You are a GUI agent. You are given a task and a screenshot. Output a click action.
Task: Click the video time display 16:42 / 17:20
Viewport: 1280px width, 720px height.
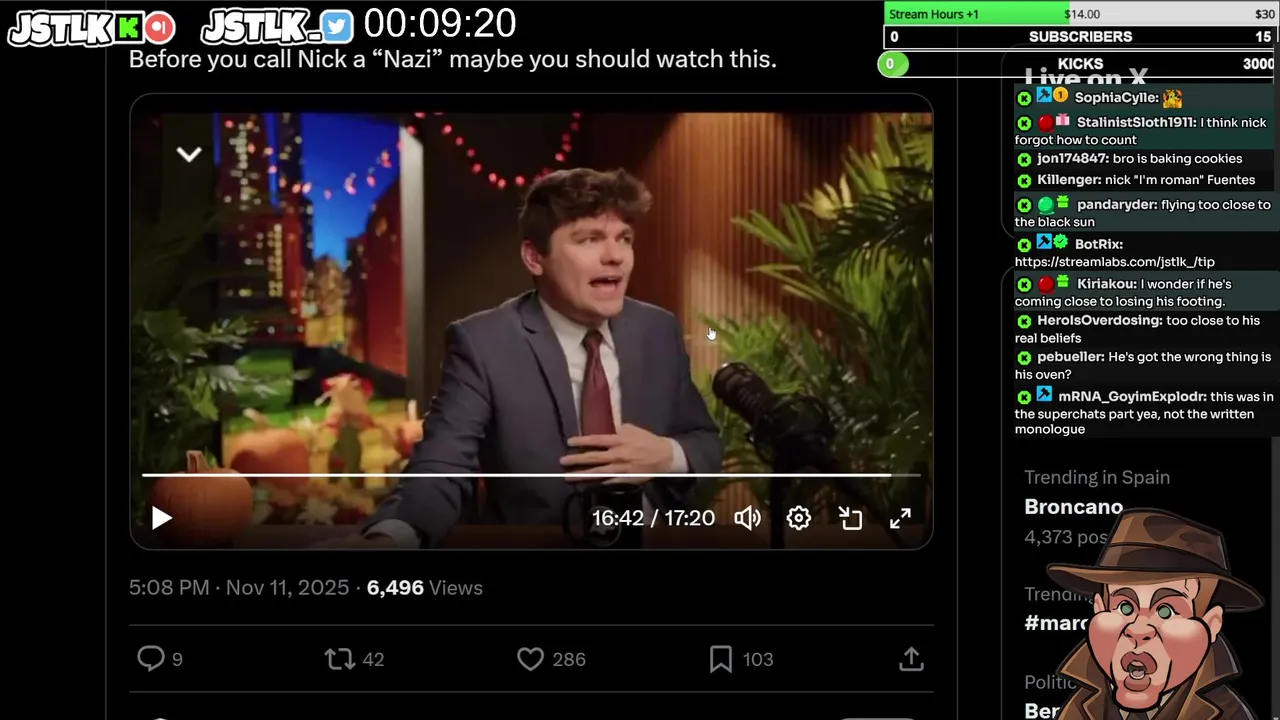click(x=653, y=518)
